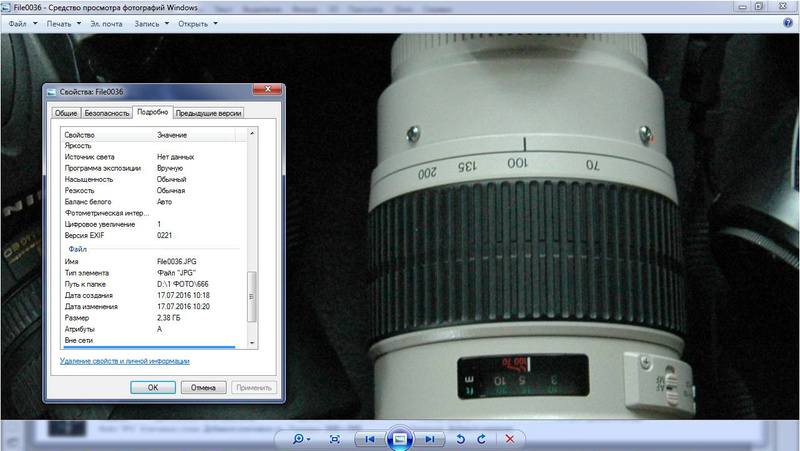This screenshot has width=800, height=451.
Task: Select the Дата создания value 17.07.2016 10:18
Action: pos(183,295)
